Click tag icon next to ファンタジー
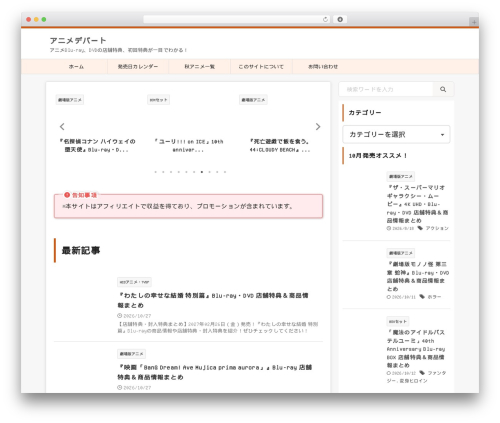 point(422,373)
